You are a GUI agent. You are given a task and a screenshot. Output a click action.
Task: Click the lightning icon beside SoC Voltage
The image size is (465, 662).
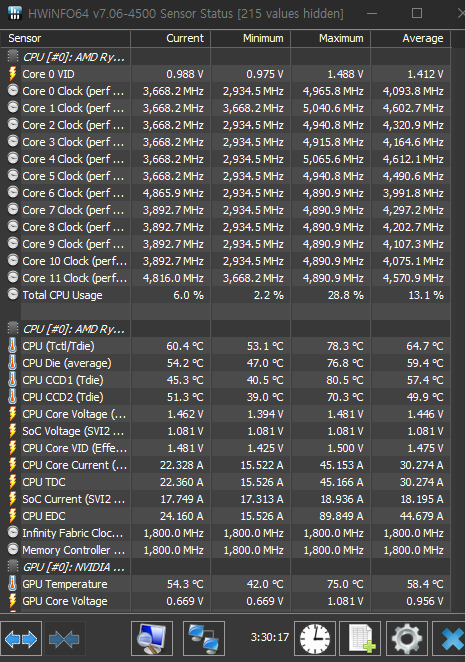point(13,431)
